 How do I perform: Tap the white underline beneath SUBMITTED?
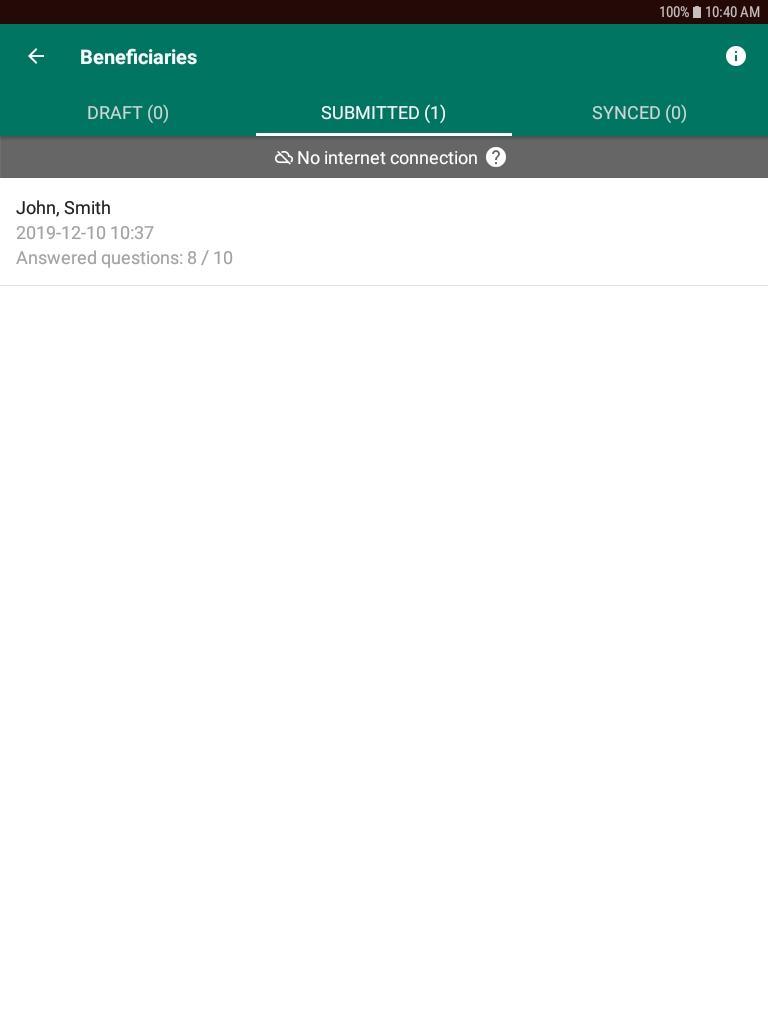click(x=383, y=135)
